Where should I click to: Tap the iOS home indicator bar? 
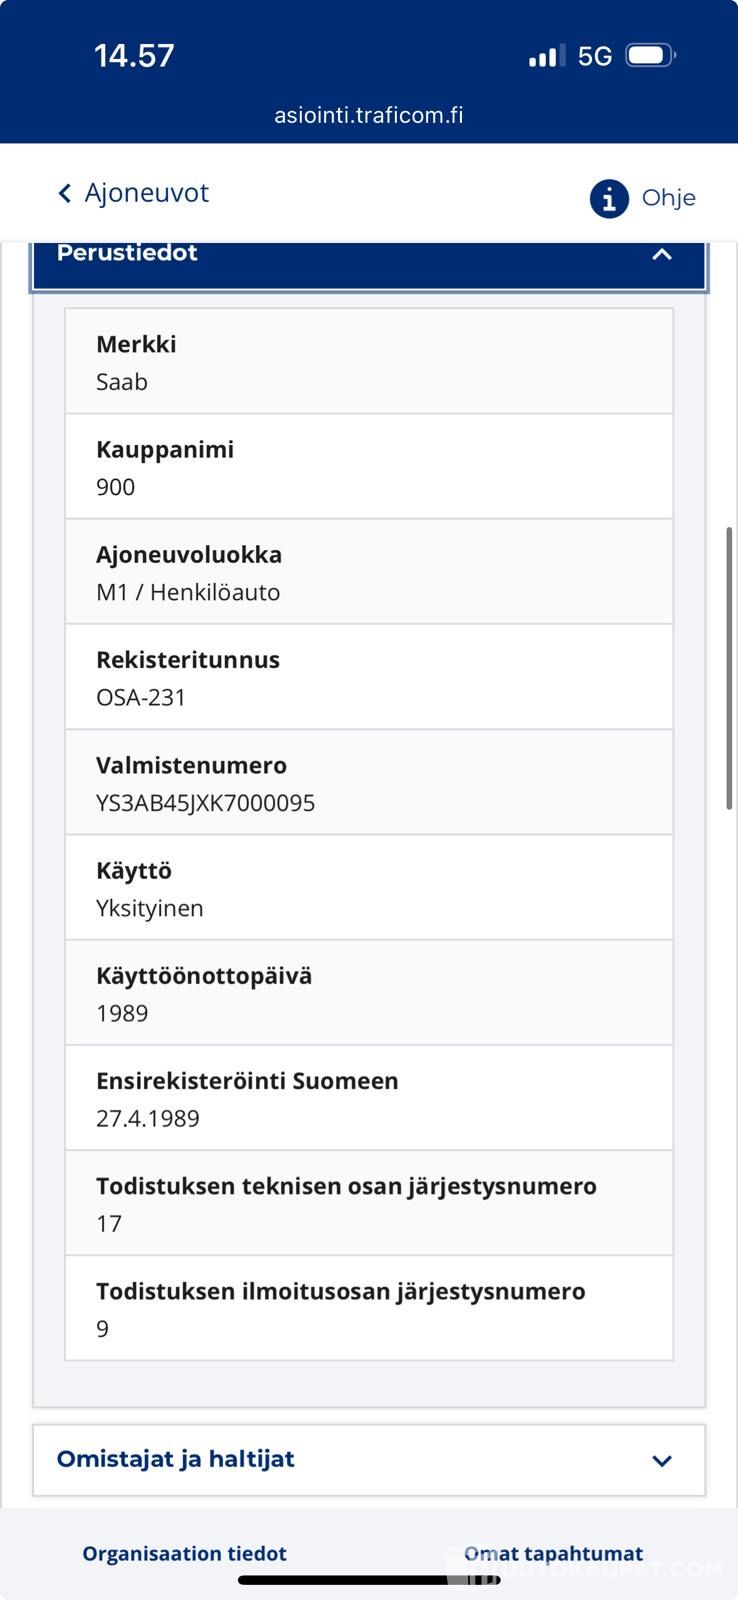[x=369, y=1580]
